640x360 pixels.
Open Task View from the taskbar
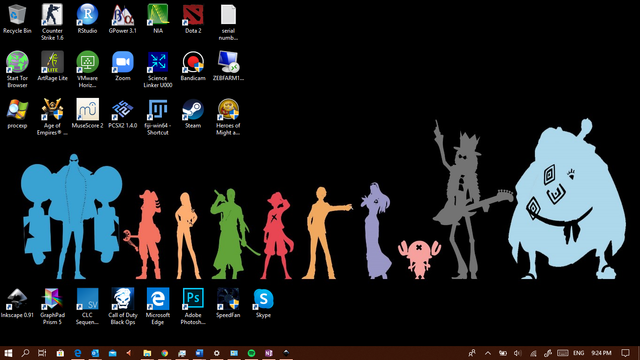coord(42,353)
